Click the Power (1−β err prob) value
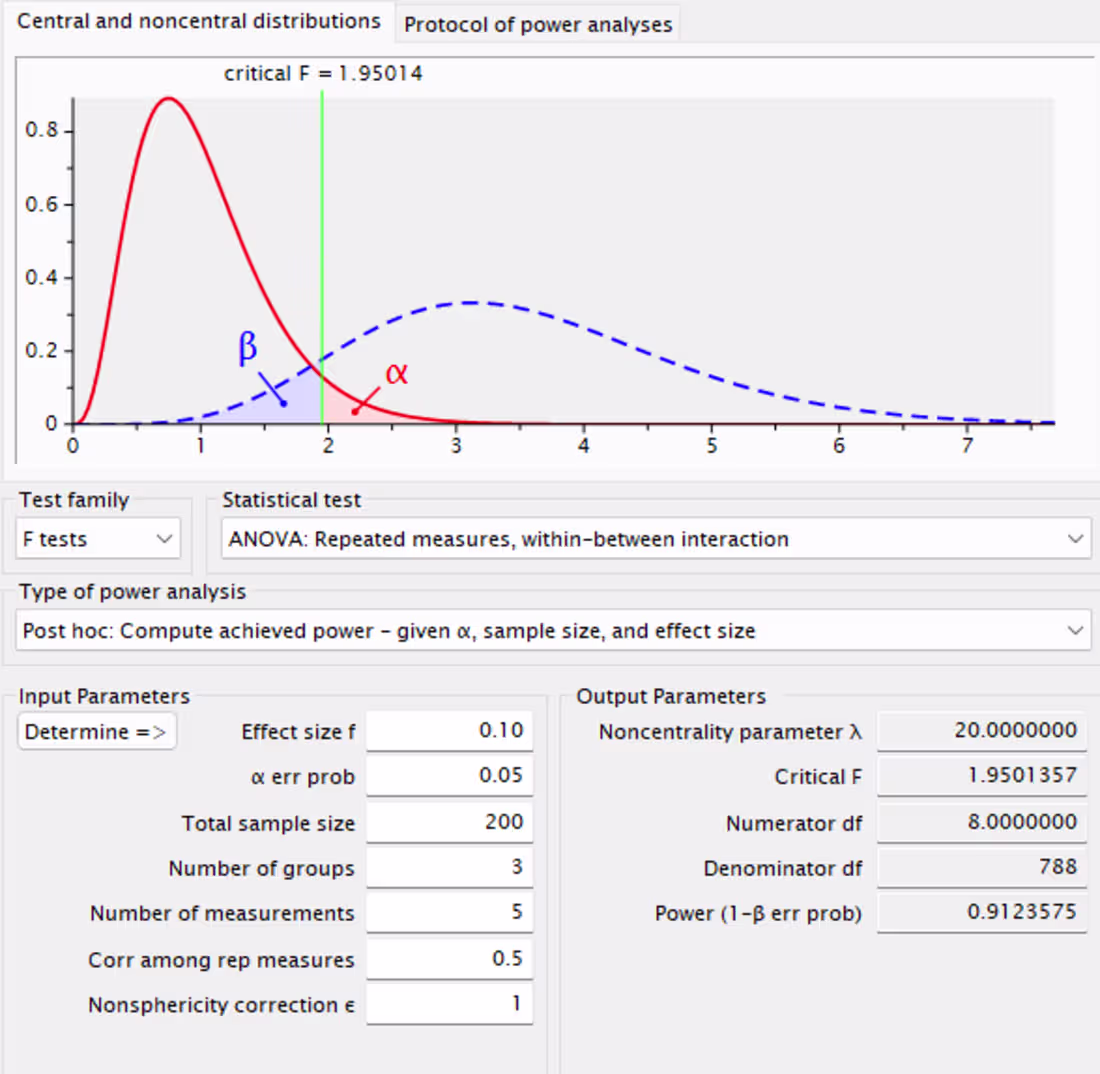The height and width of the screenshot is (1074, 1100). pyautogui.click(x=981, y=912)
